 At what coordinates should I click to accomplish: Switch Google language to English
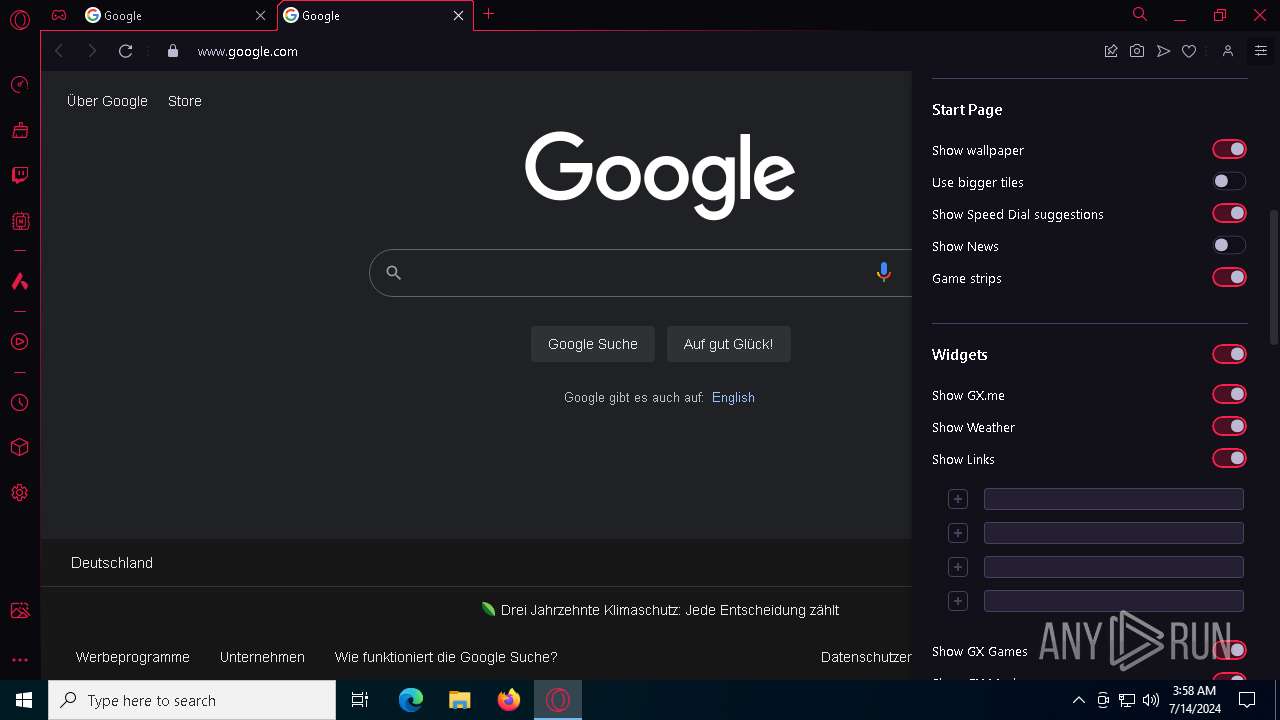point(733,397)
